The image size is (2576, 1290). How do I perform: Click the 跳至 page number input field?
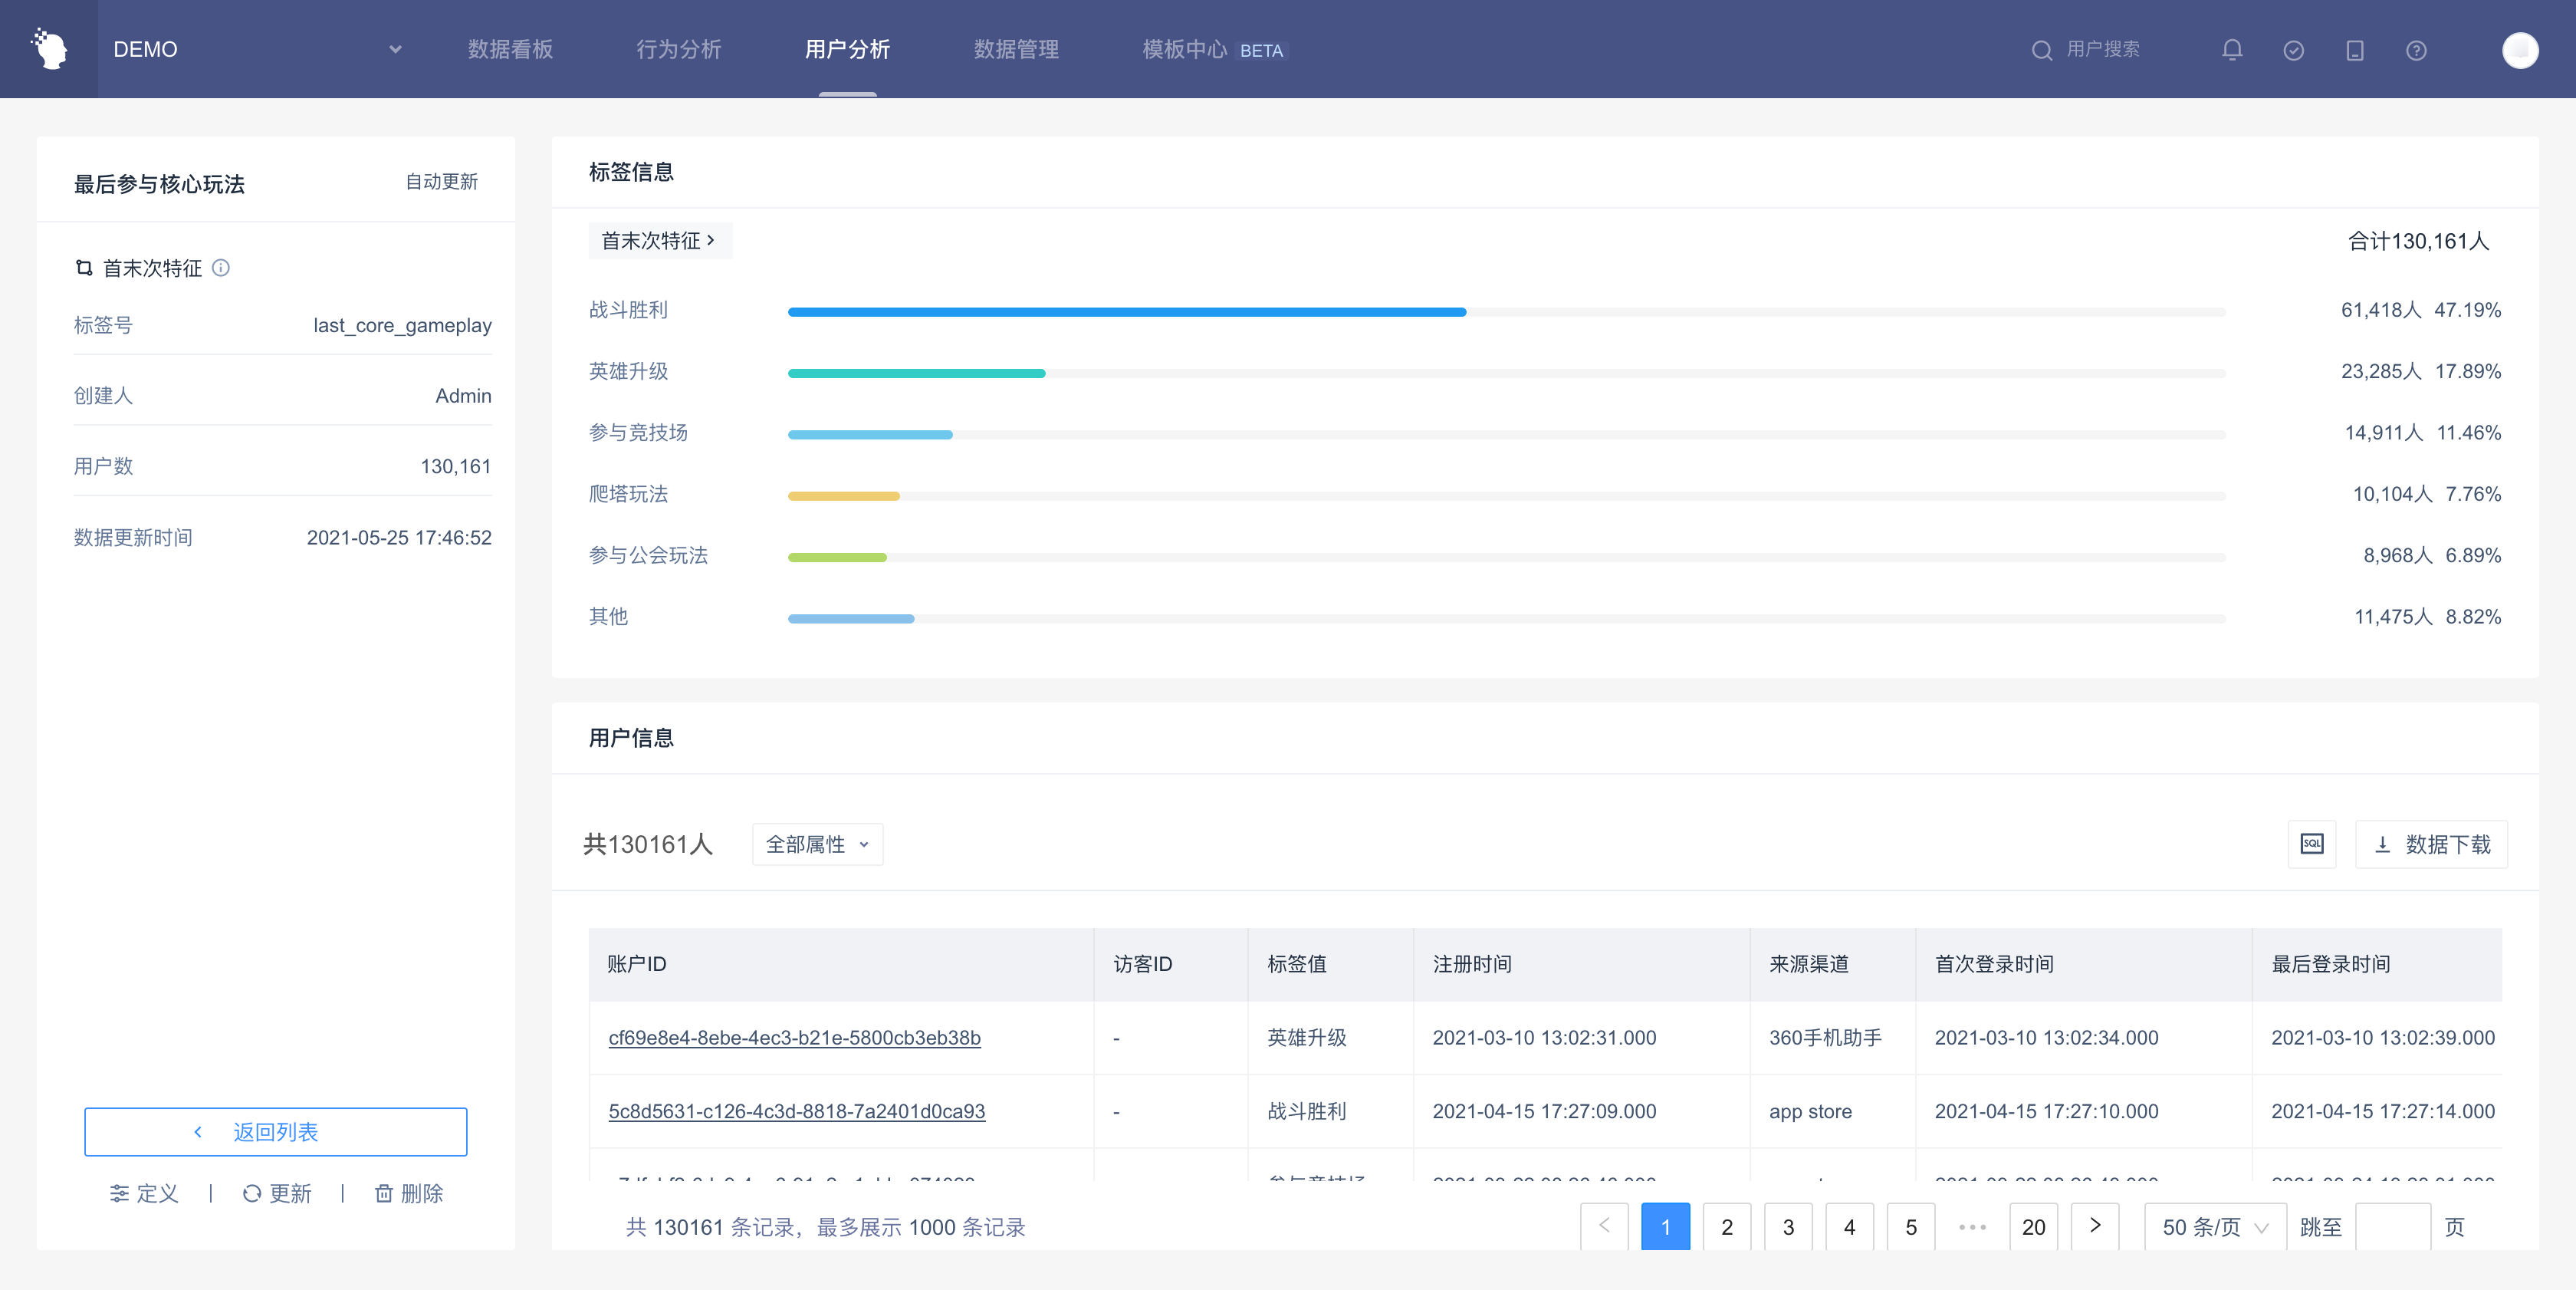[x=2392, y=1227]
